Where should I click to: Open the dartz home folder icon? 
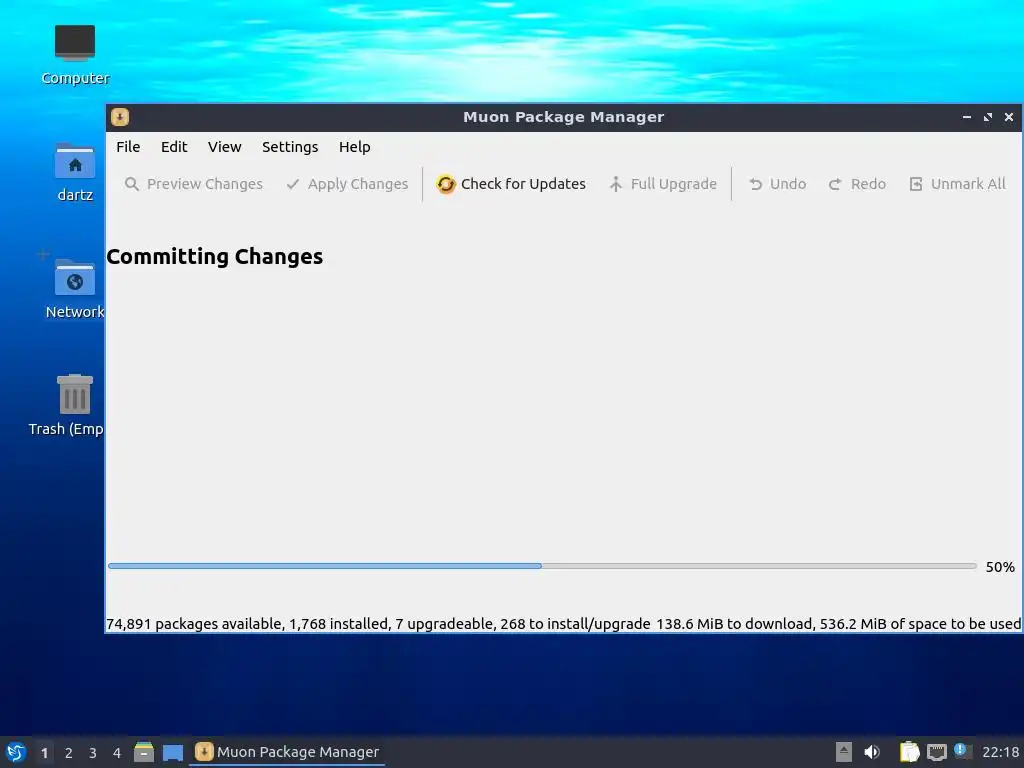[x=75, y=172]
